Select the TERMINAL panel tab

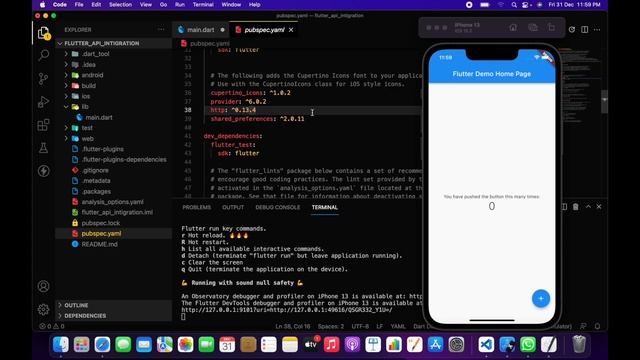coord(324,207)
